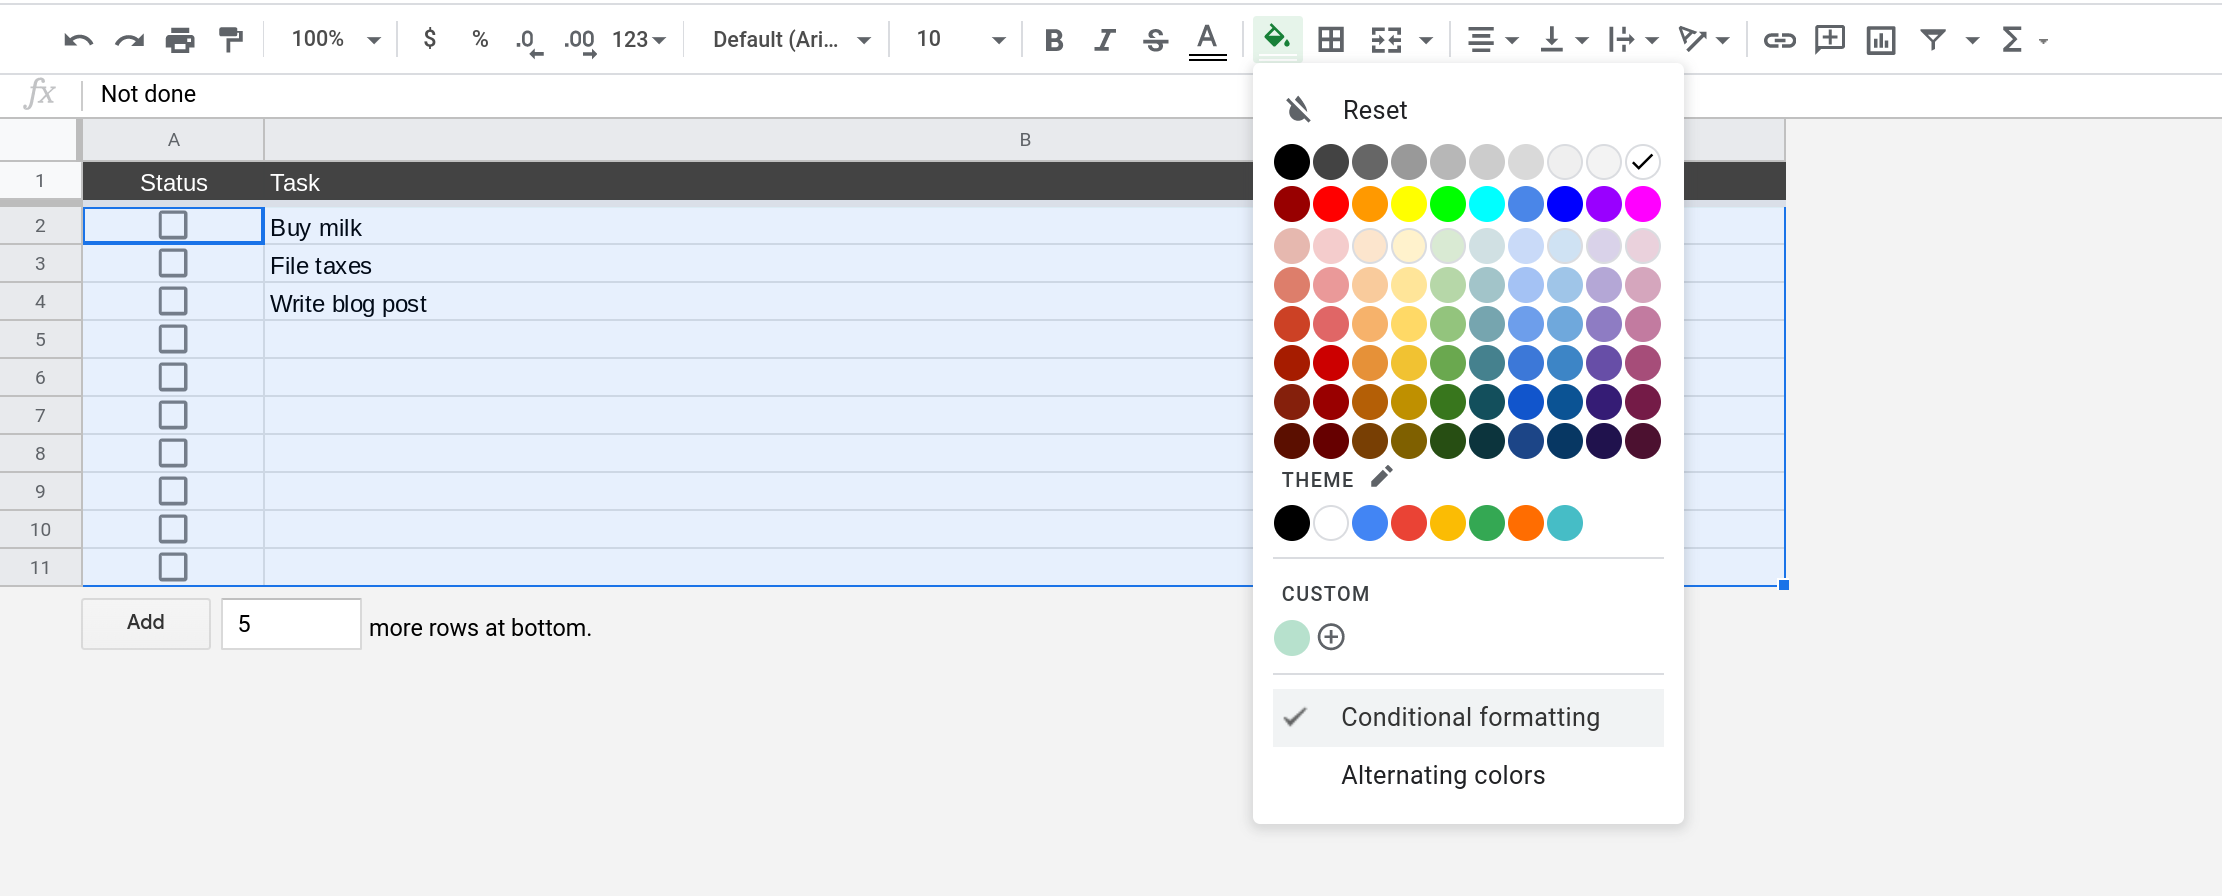Click the Add rows button
This screenshot has height=896, width=2222.
coord(146,623)
